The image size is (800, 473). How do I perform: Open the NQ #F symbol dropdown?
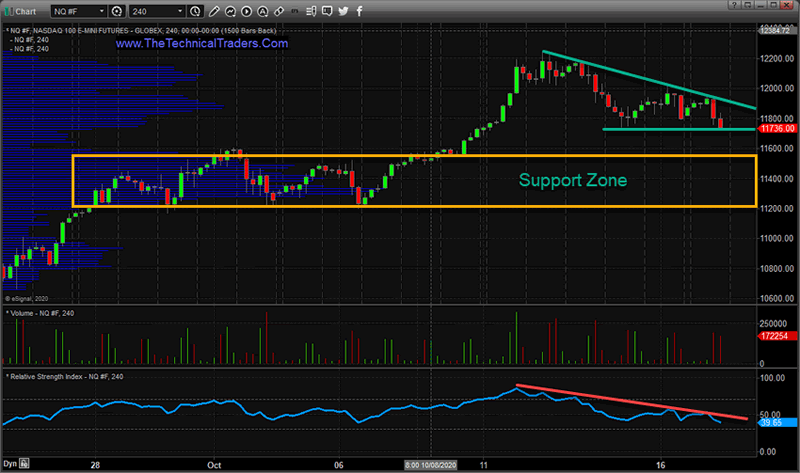pos(102,11)
